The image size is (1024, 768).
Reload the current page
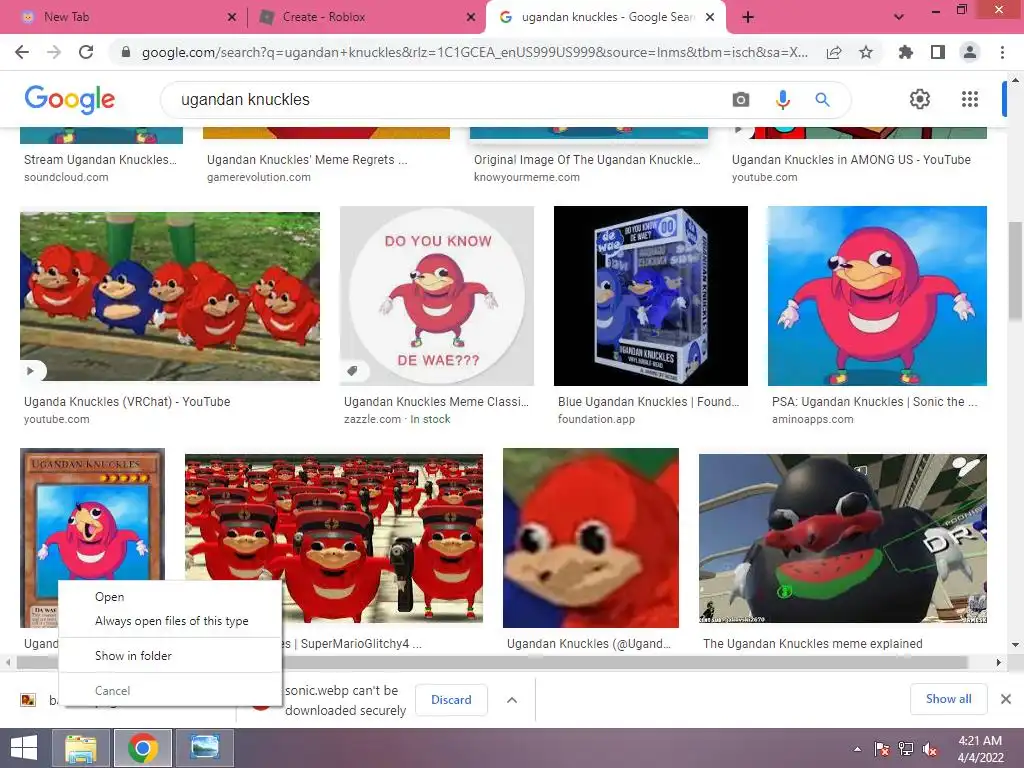coord(86,52)
